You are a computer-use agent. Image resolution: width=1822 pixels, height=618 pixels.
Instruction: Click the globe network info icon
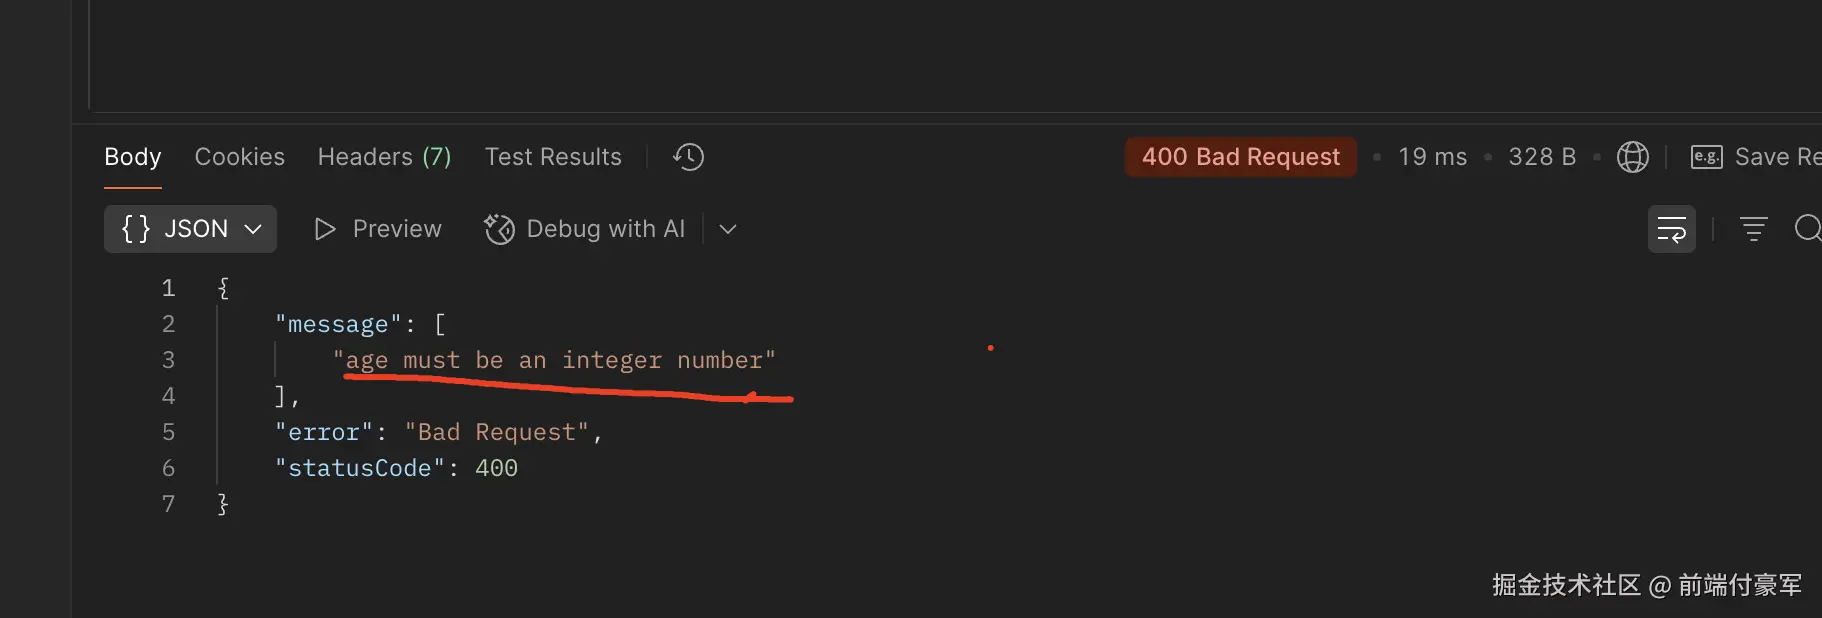click(x=1632, y=157)
